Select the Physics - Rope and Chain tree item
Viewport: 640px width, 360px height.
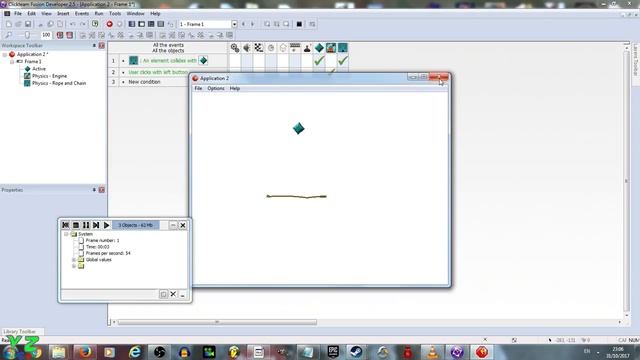pyautogui.click(x=59, y=83)
